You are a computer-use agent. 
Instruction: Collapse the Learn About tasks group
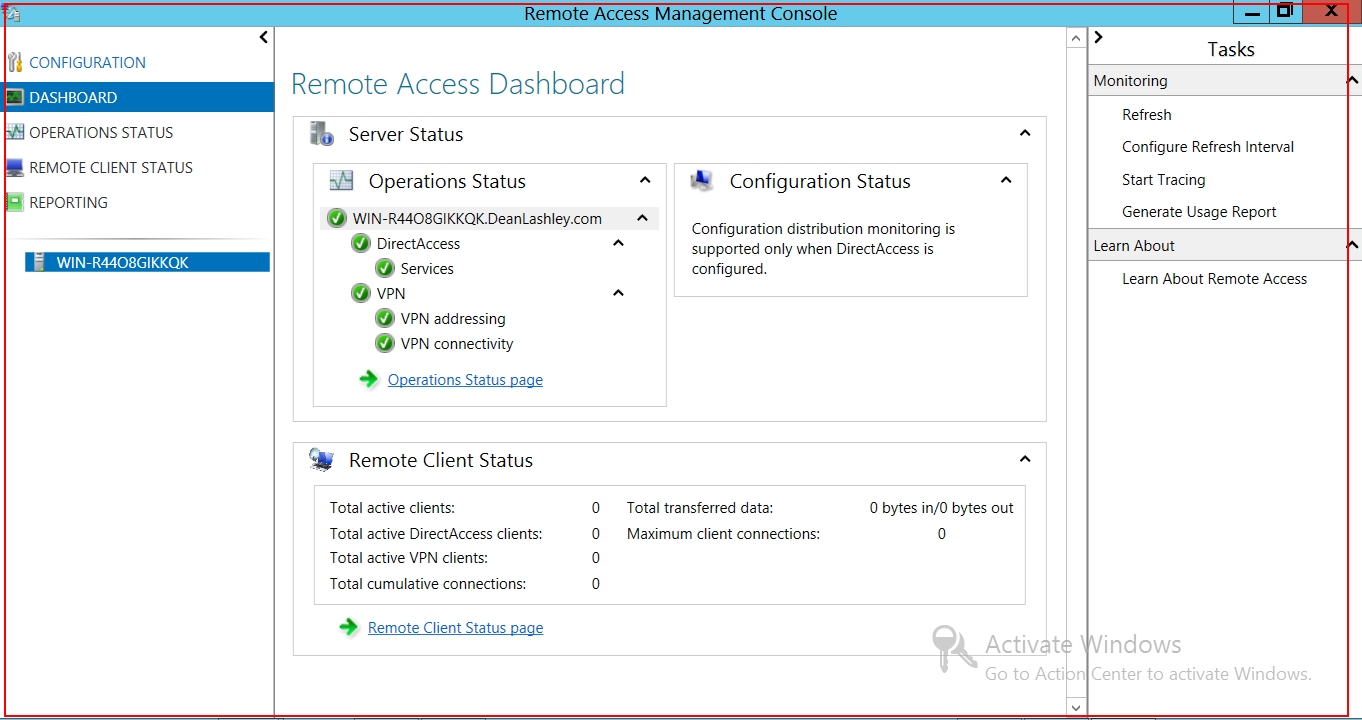click(x=1353, y=245)
